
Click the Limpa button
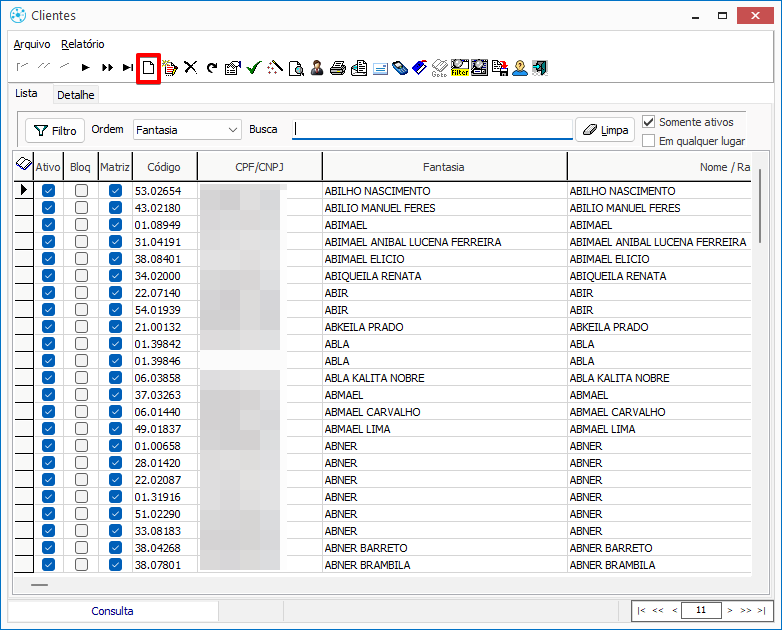(605, 130)
